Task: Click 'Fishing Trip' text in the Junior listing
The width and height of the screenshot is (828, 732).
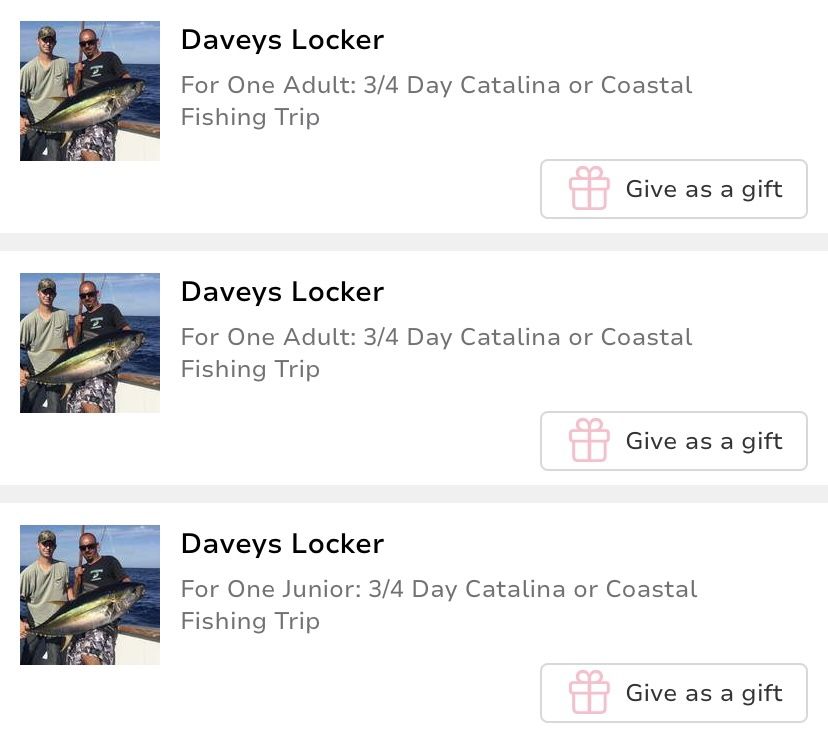Action: point(250,621)
